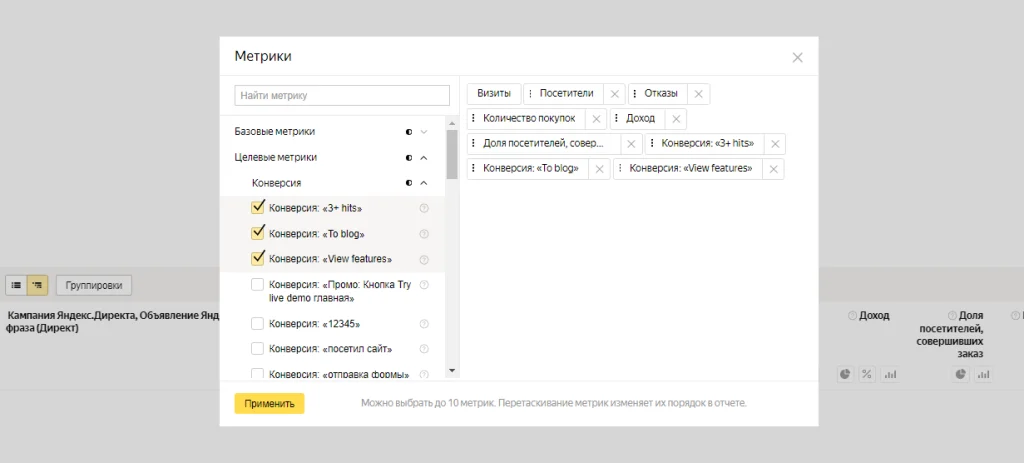Click the metrics list scrollbar down arrow
1024x463 pixels.
click(x=451, y=371)
